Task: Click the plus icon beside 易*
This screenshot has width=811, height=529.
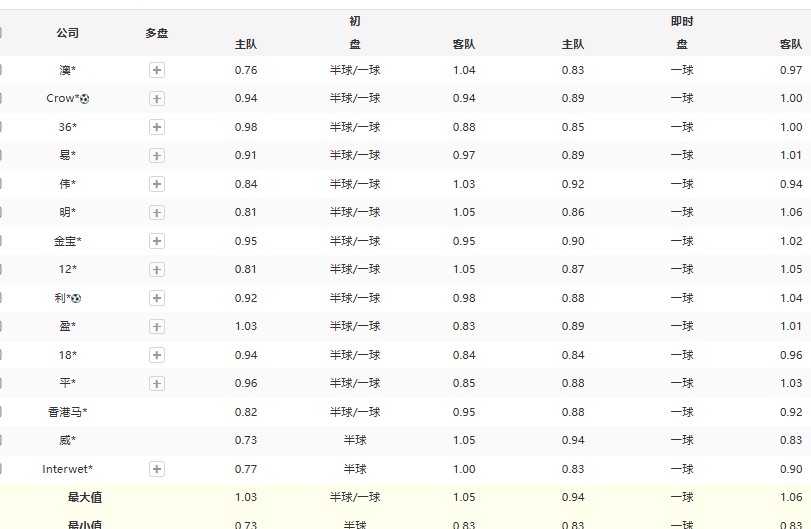Action: click(157, 156)
